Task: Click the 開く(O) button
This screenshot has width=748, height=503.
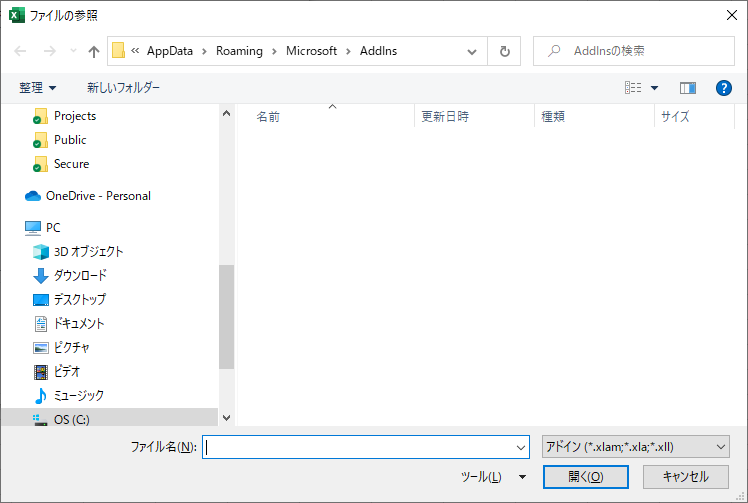Action: point(585,477)
